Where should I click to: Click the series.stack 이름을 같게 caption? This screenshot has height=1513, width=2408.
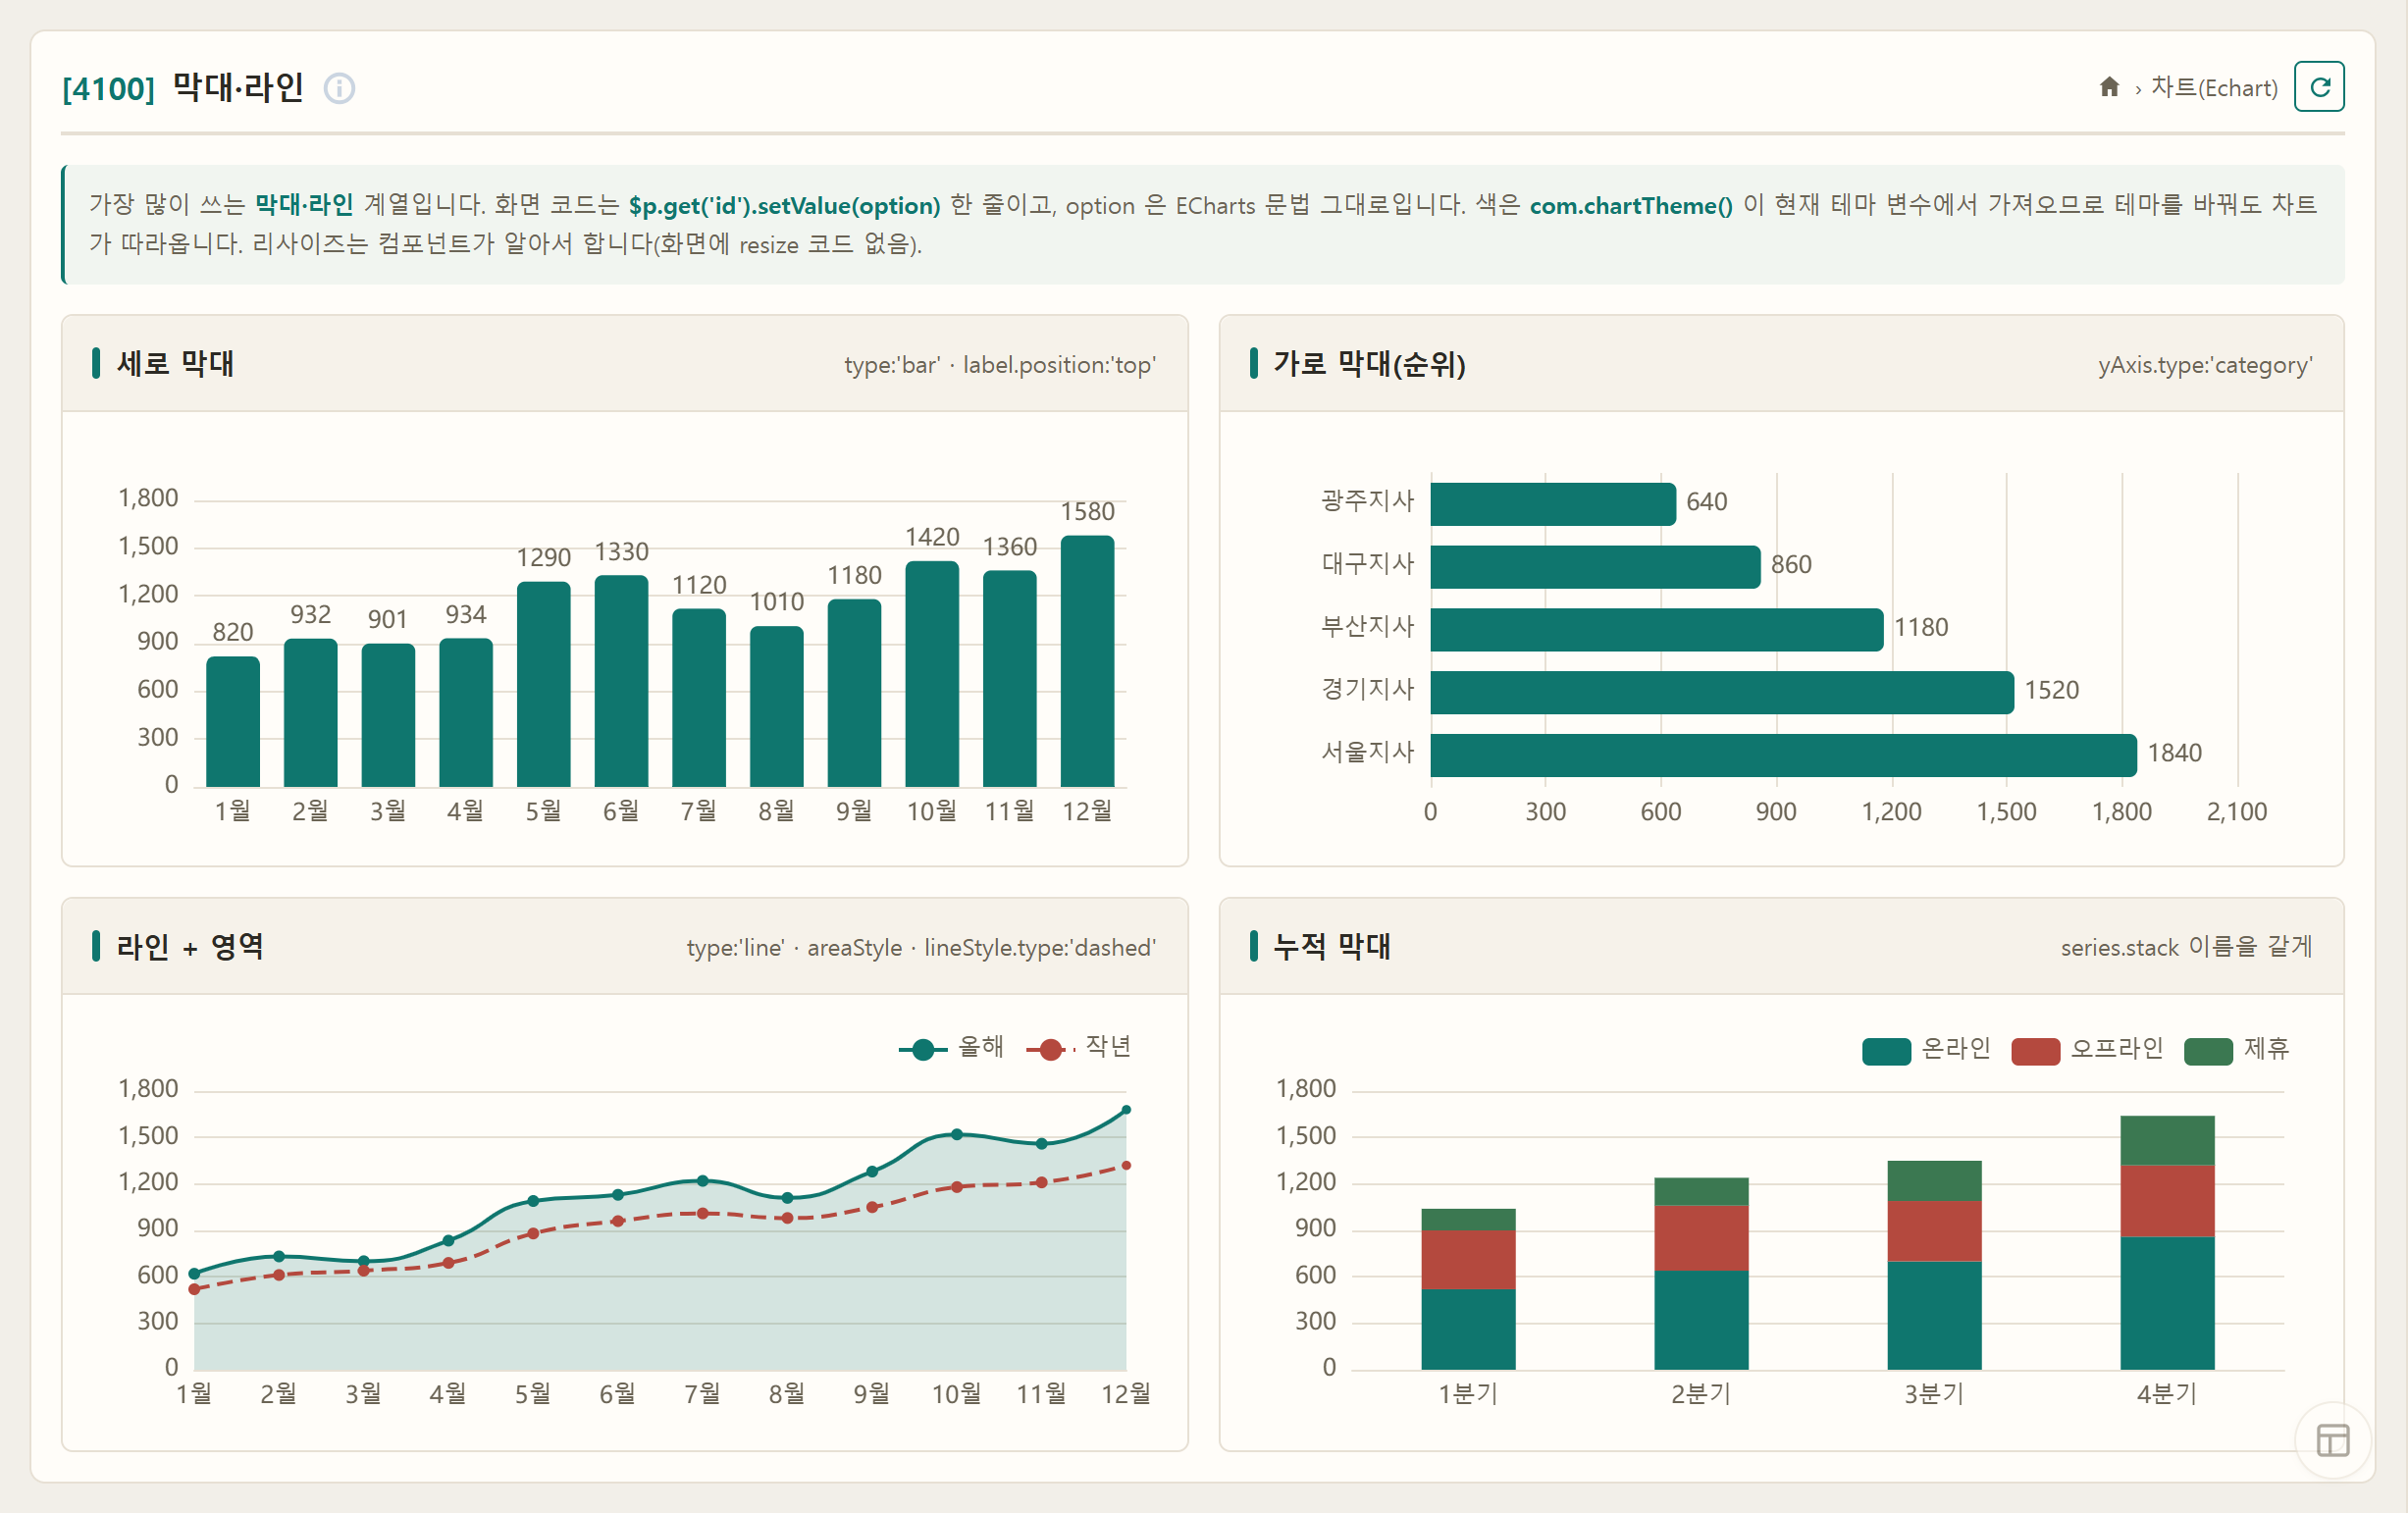[x=2186, y=947]
